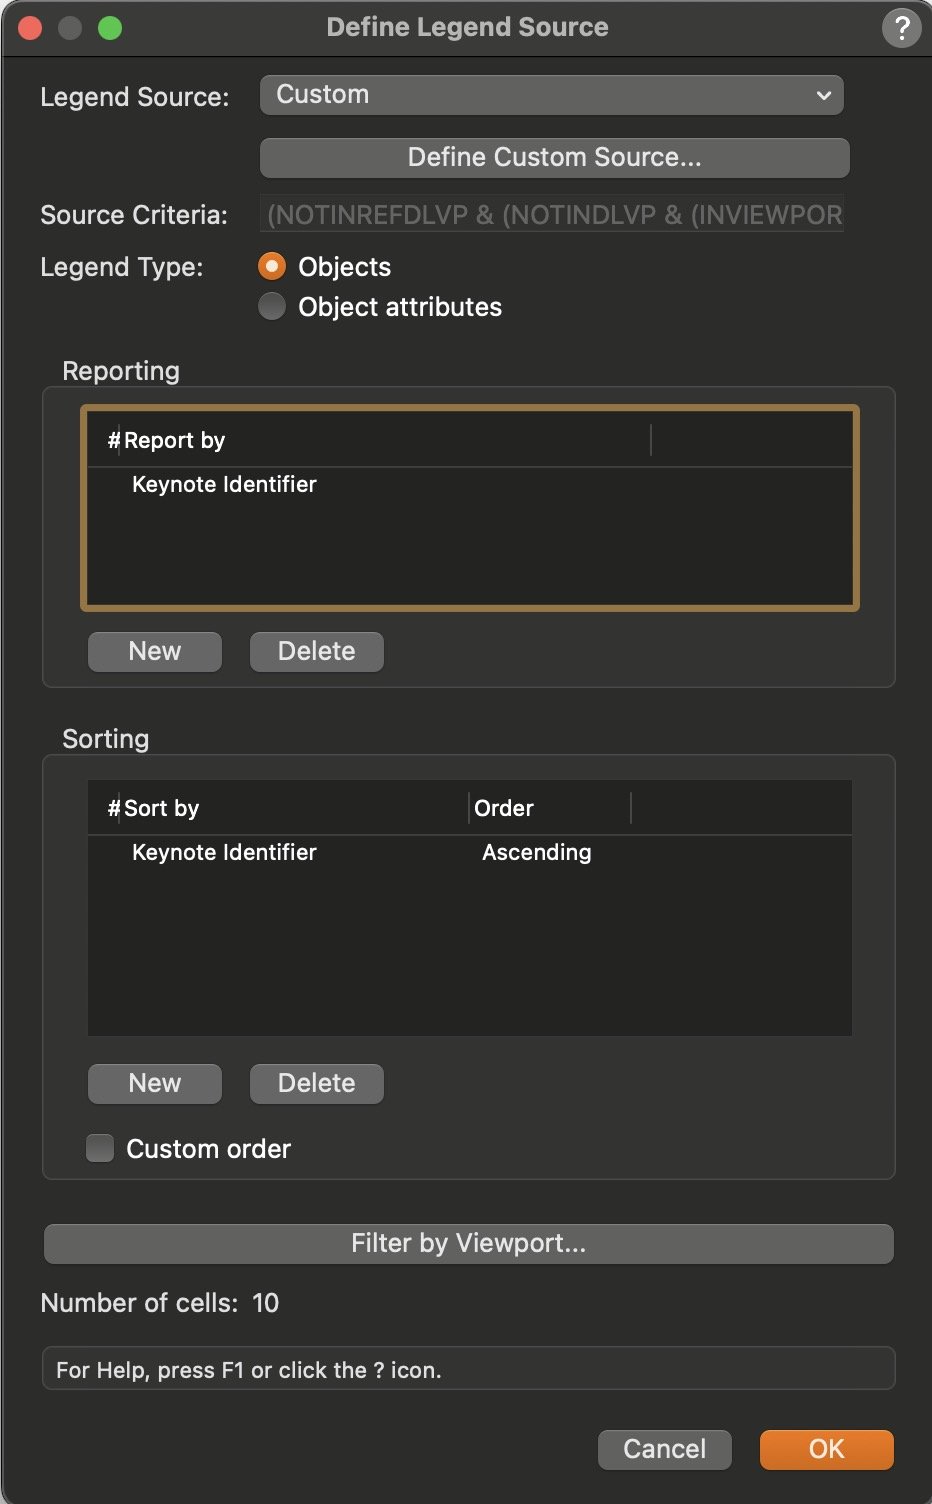Select Keynote Identifier row in the Sorting list
The width and height of the screenshot is (932, 1504).
pyautogui.click(x=224, y=852)
